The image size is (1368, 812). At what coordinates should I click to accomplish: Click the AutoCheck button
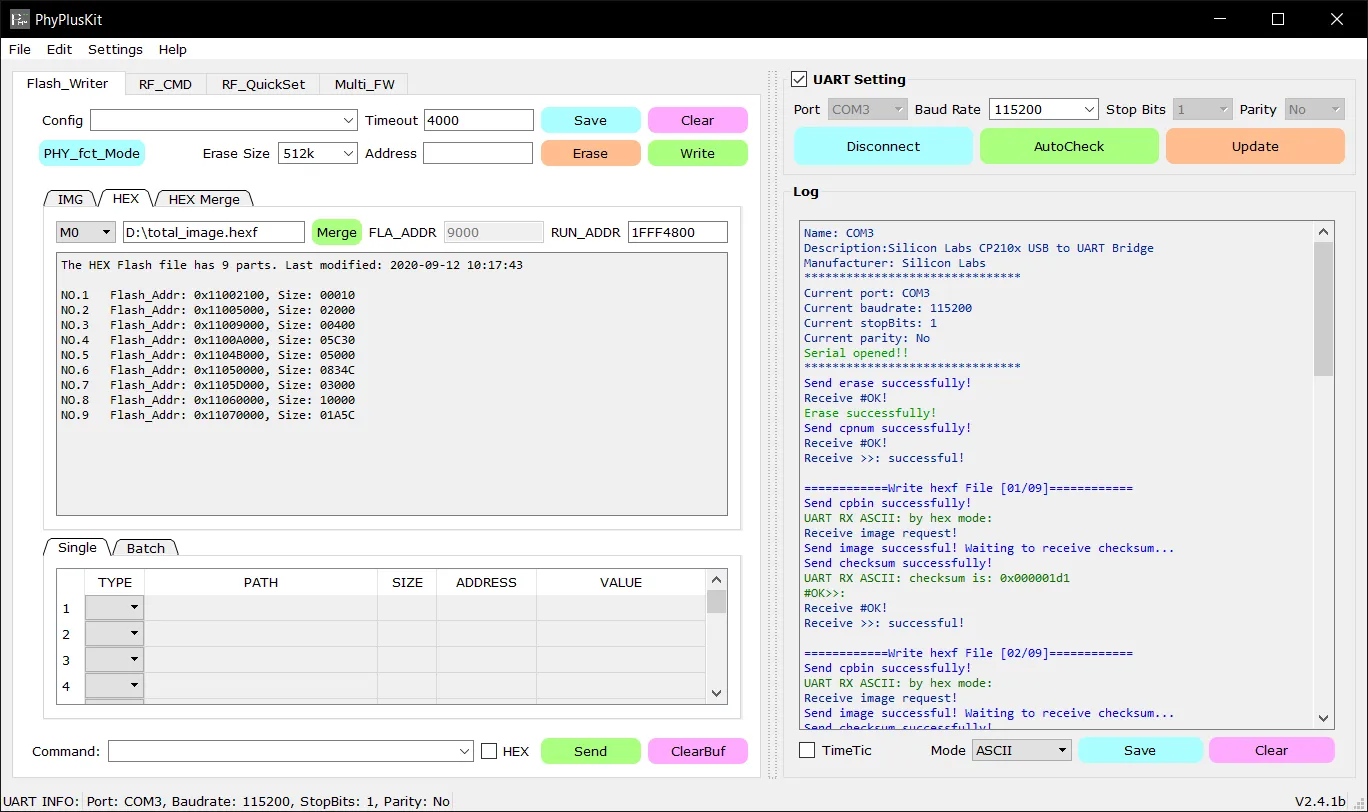(1069, 146)
